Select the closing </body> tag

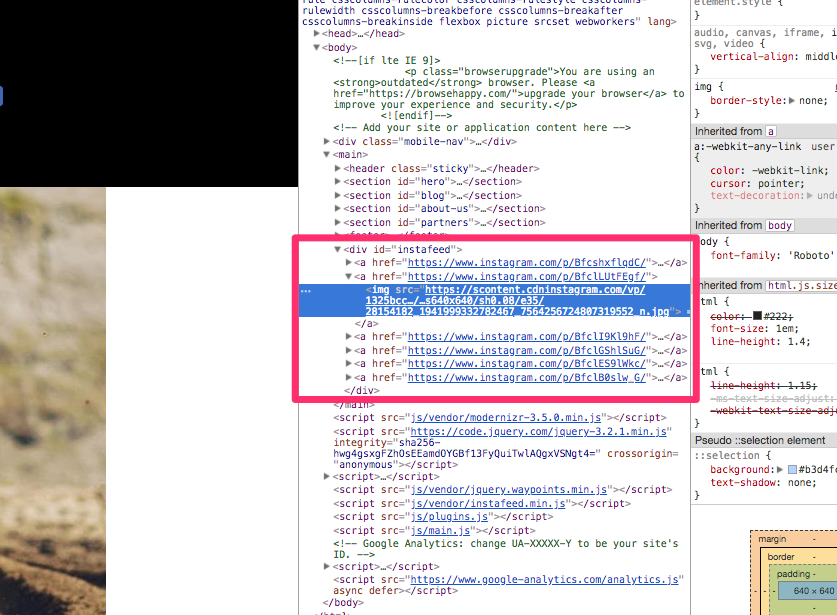pos(343,603)
